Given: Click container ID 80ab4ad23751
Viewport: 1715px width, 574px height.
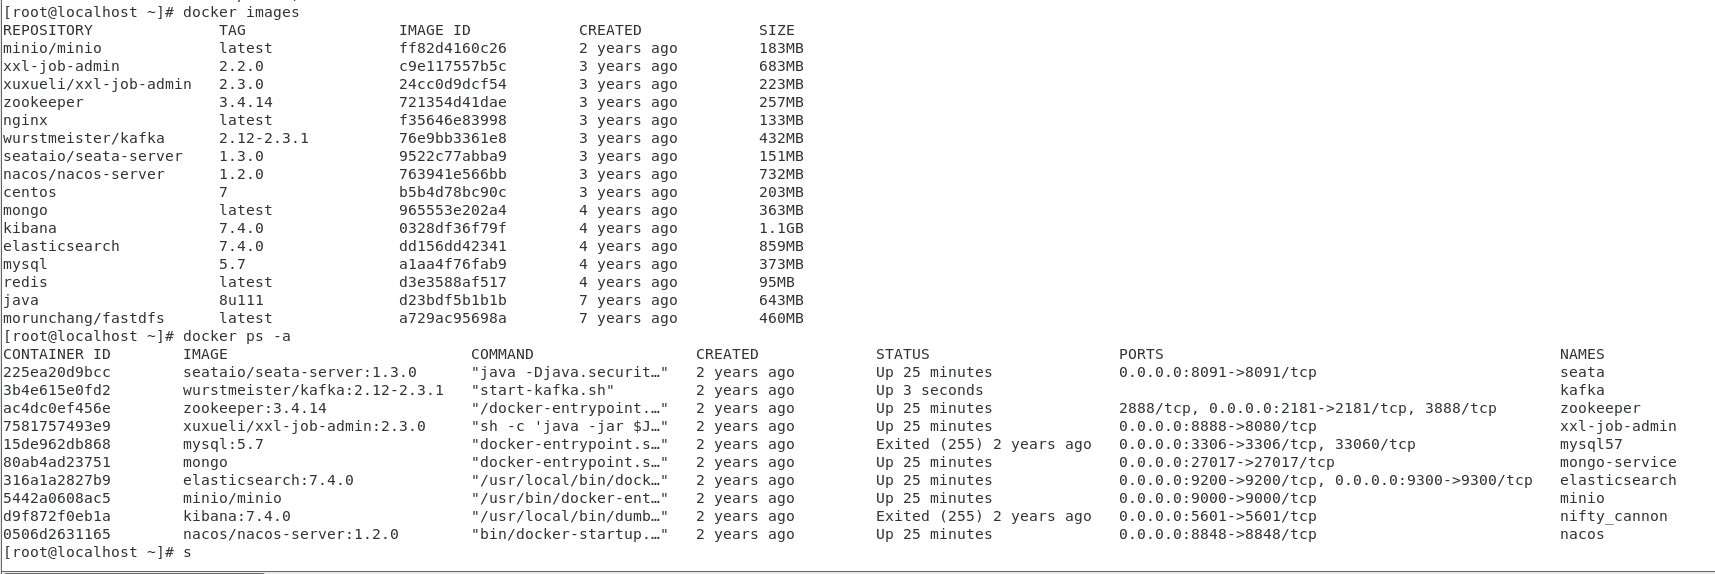Looking at the screenshot, I should [x=57, y=462].
